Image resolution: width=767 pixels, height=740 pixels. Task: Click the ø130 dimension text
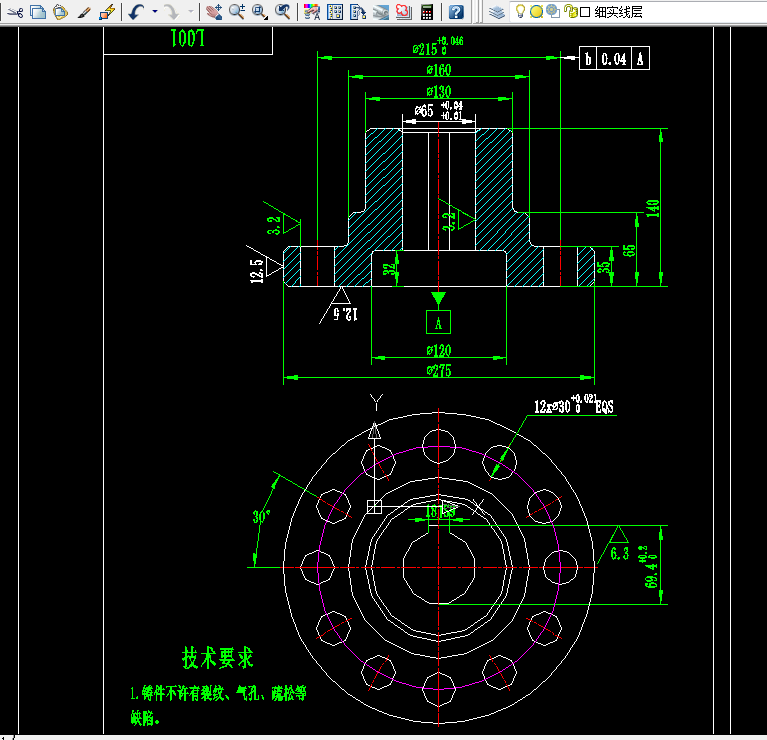tap(439, 91)
